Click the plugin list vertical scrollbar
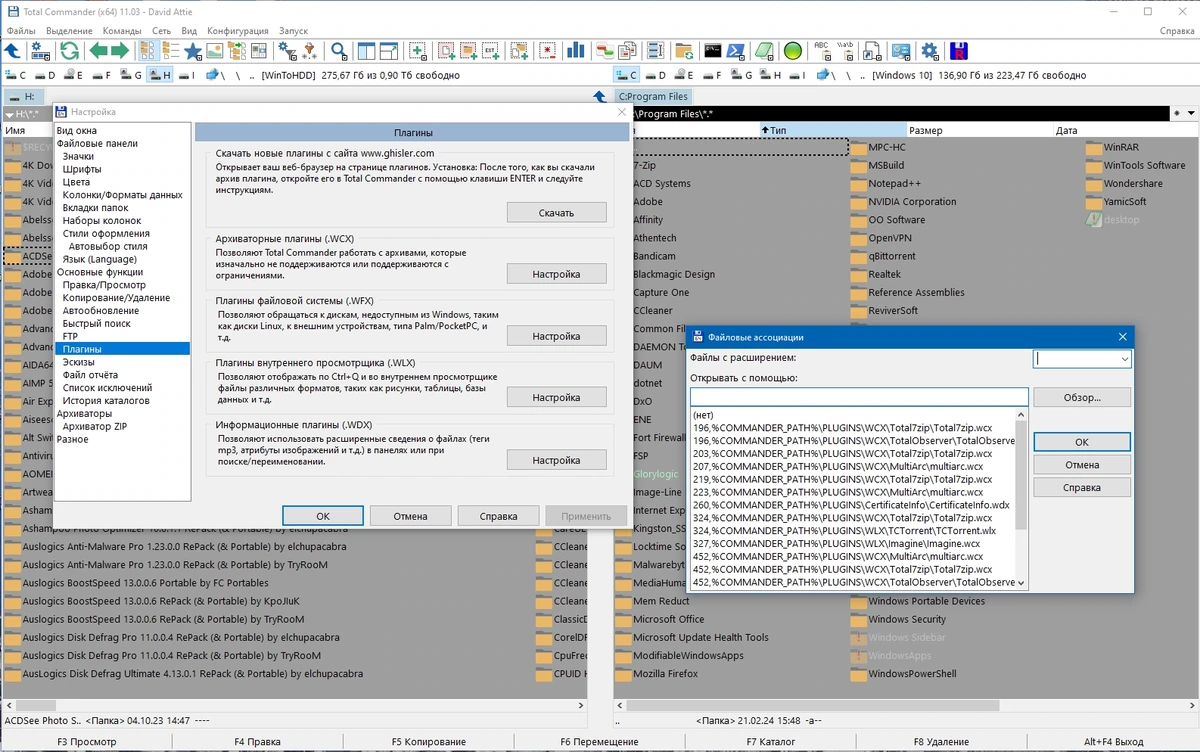The height and width of the screenshot is (752, 1200). (x=1021, y=498)
